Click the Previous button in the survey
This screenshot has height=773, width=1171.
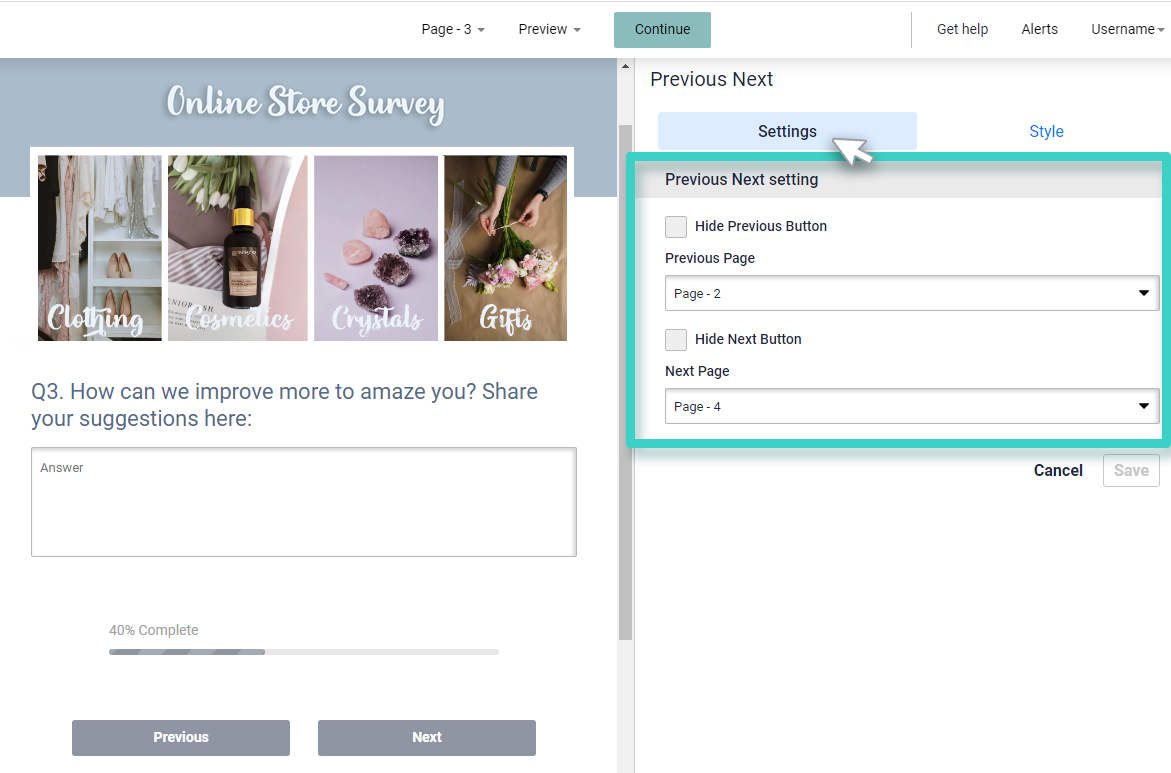[181, 737]
